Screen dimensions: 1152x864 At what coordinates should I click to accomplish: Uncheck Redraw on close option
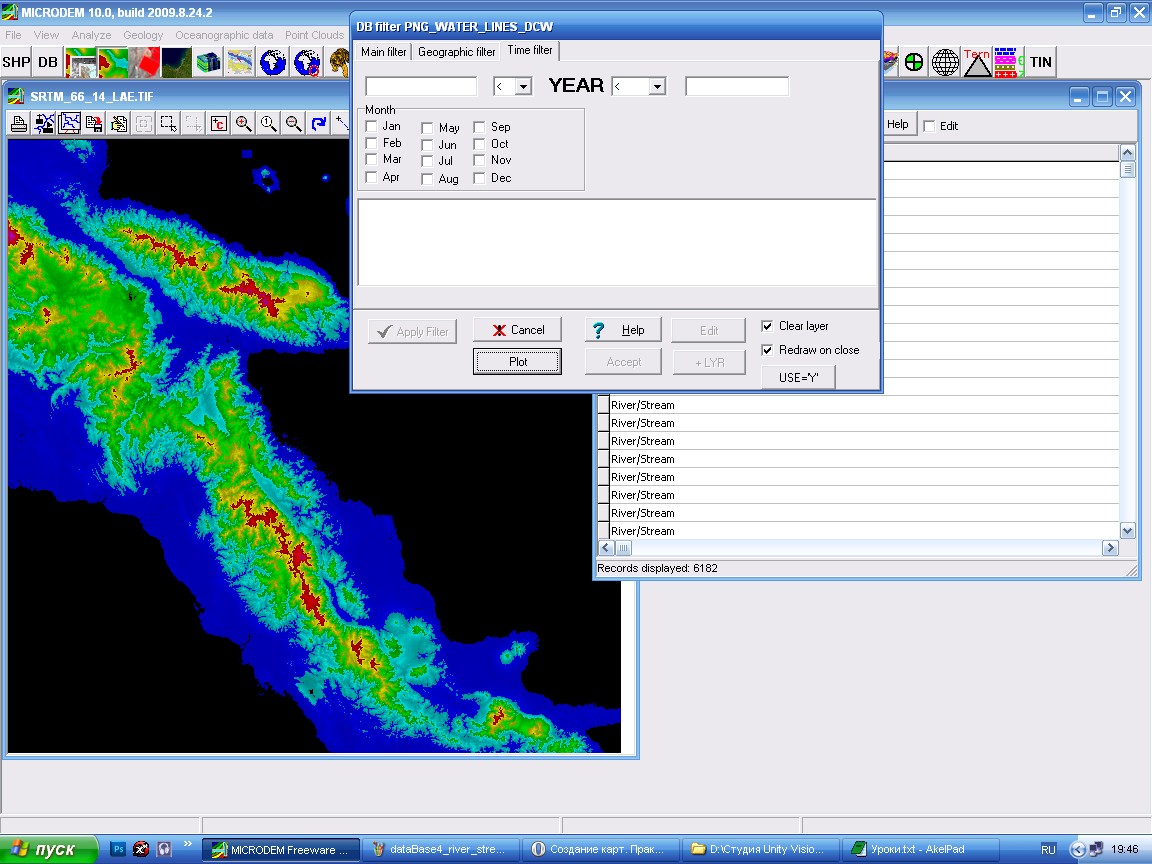coord(767,350)
